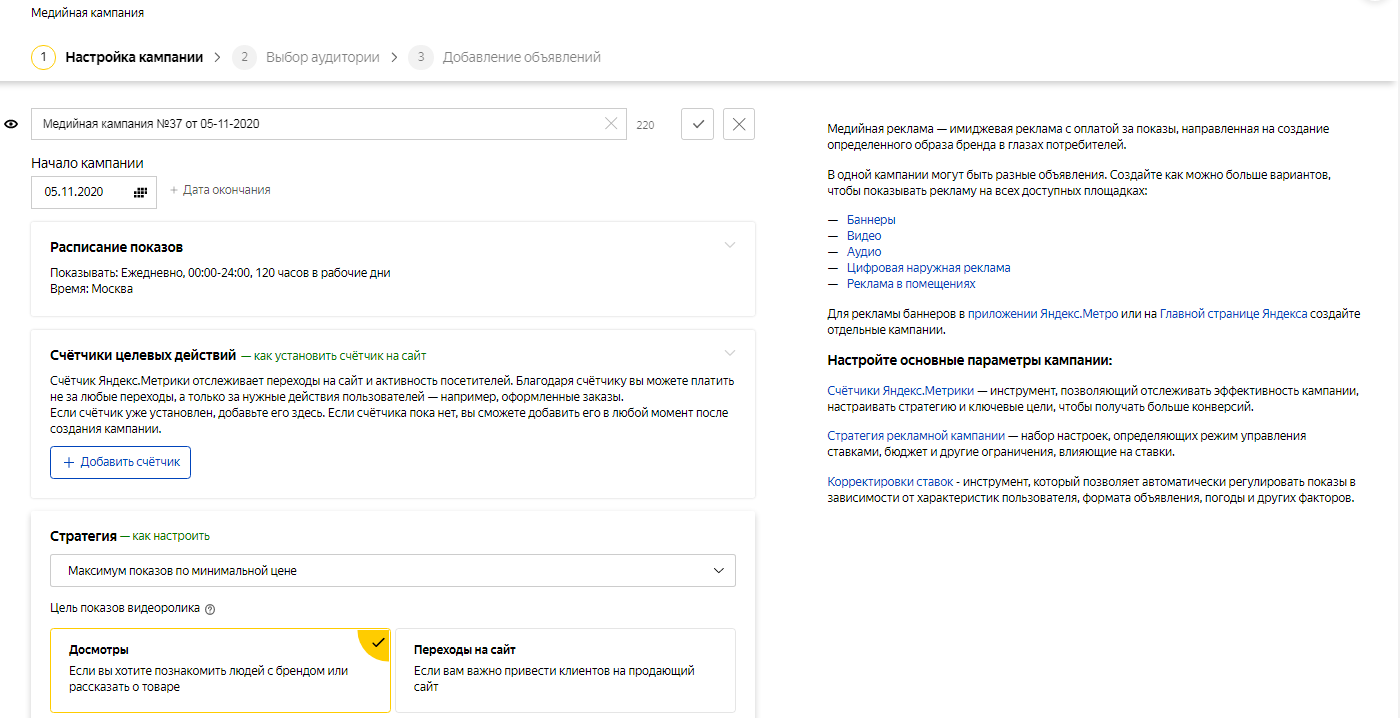Open the 'Аудио' help link

point(864,252)
